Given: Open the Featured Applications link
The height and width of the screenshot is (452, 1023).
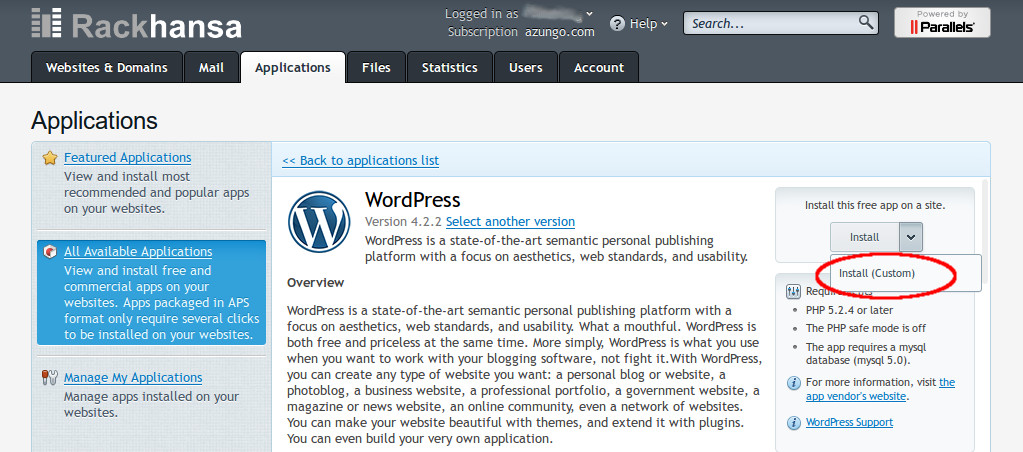Looking at the screenshot, I should (127, 158).
